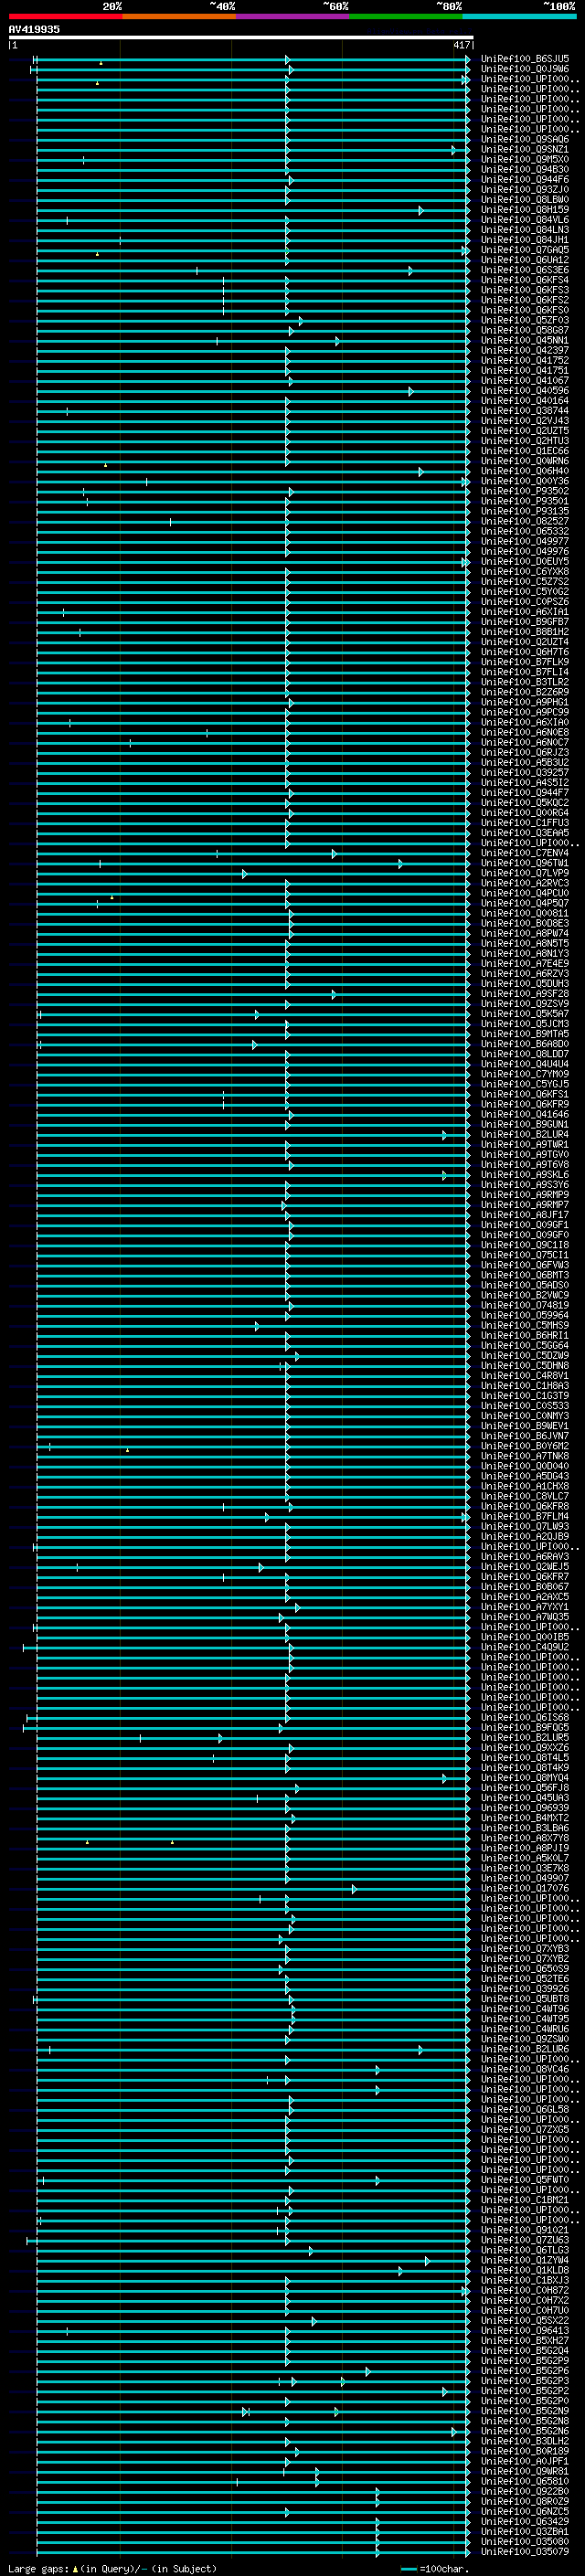The width and height of the screenshot is (585, 2576).
Task: Click the cyan ~100% identity legend segment
Action: pos(519,17)
